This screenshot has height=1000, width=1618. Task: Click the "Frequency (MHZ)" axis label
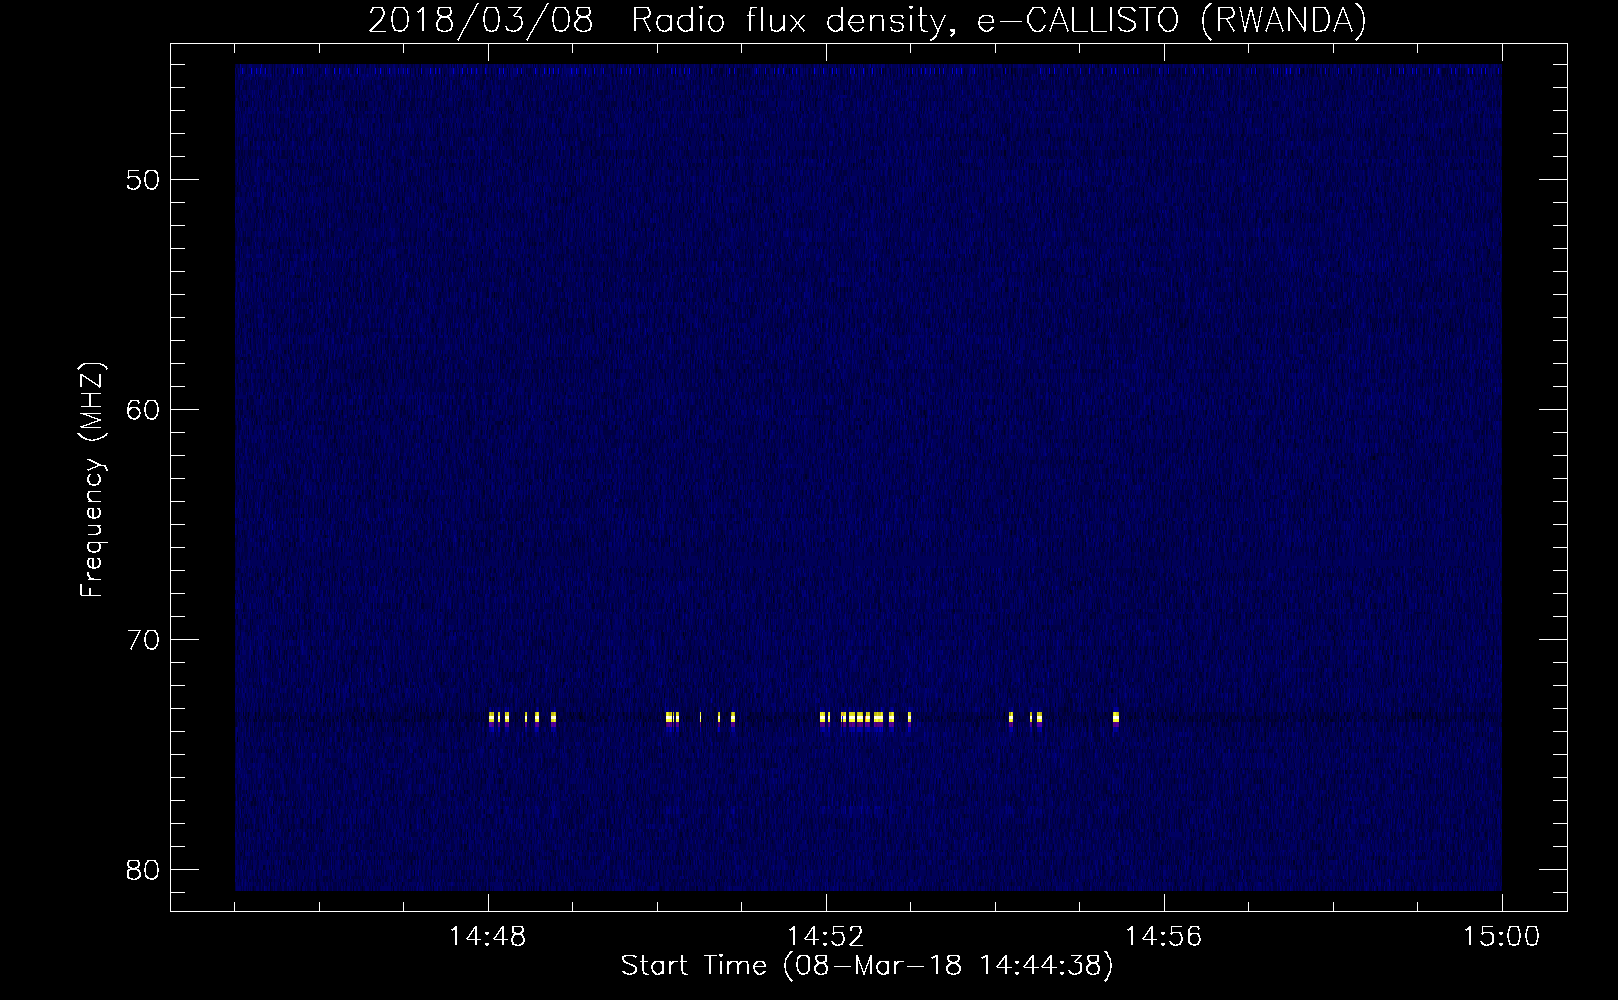(x=92, y=480)
